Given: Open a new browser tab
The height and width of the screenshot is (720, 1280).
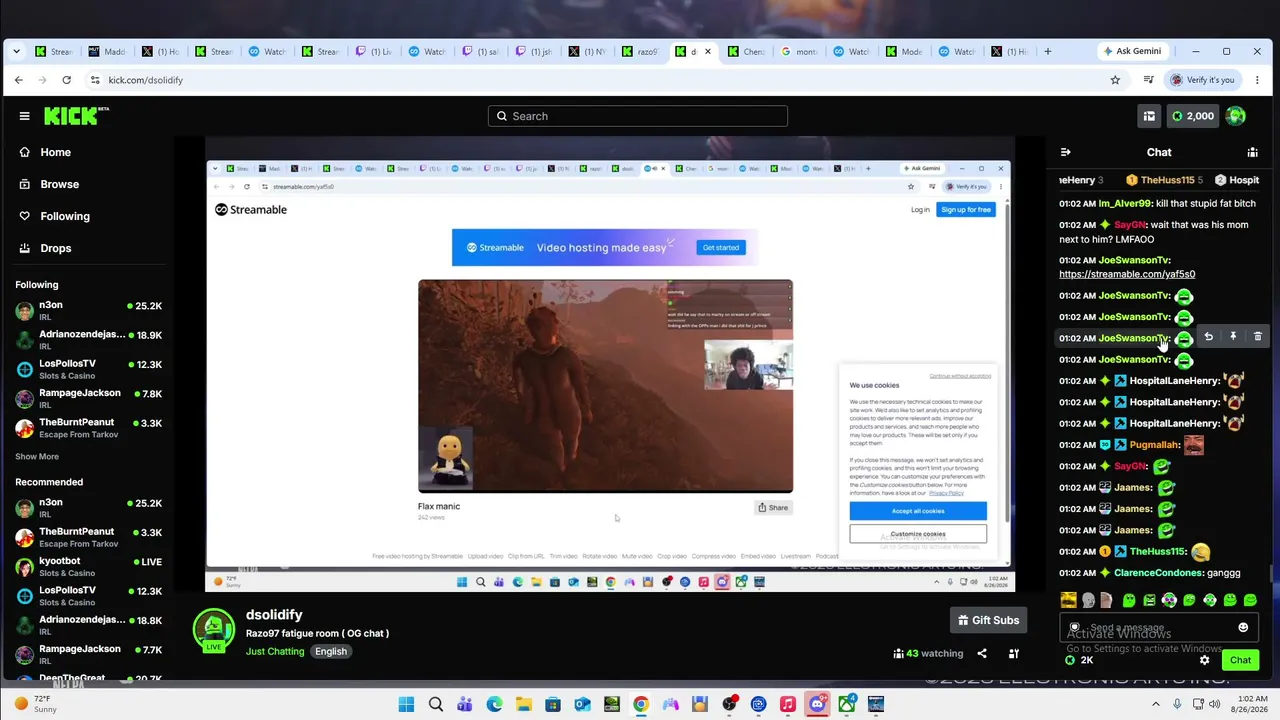Looking at the screenshot, I should [1047, 51].
